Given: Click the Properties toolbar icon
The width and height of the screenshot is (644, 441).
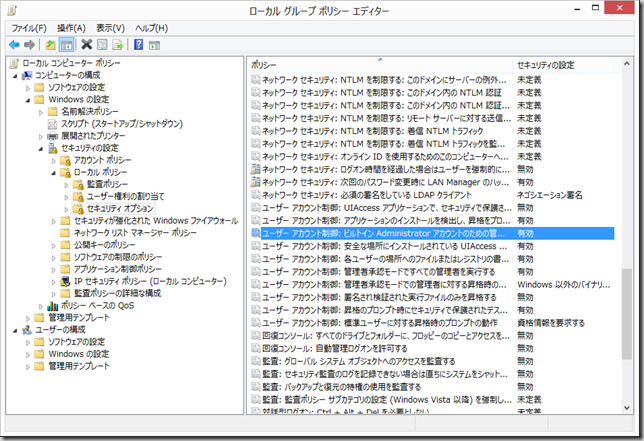Looking at the screenshot, I should click(103, 45).
